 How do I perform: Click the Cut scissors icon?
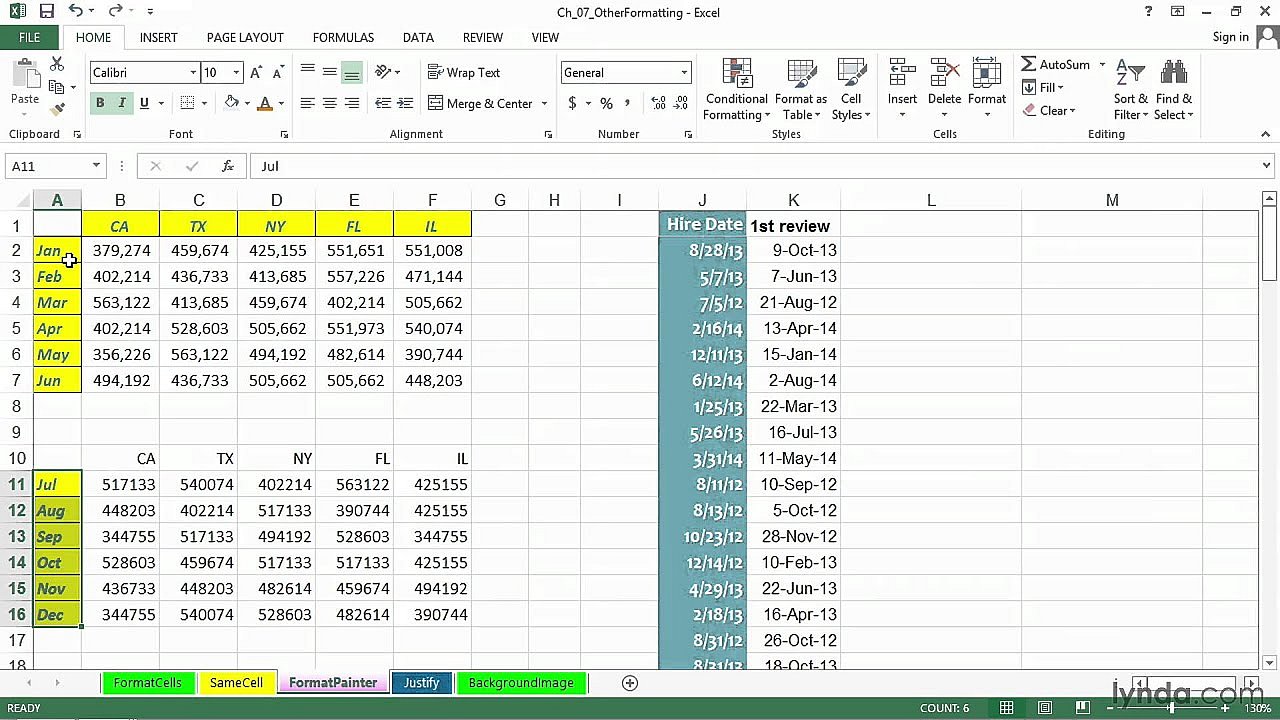point(57,65)
